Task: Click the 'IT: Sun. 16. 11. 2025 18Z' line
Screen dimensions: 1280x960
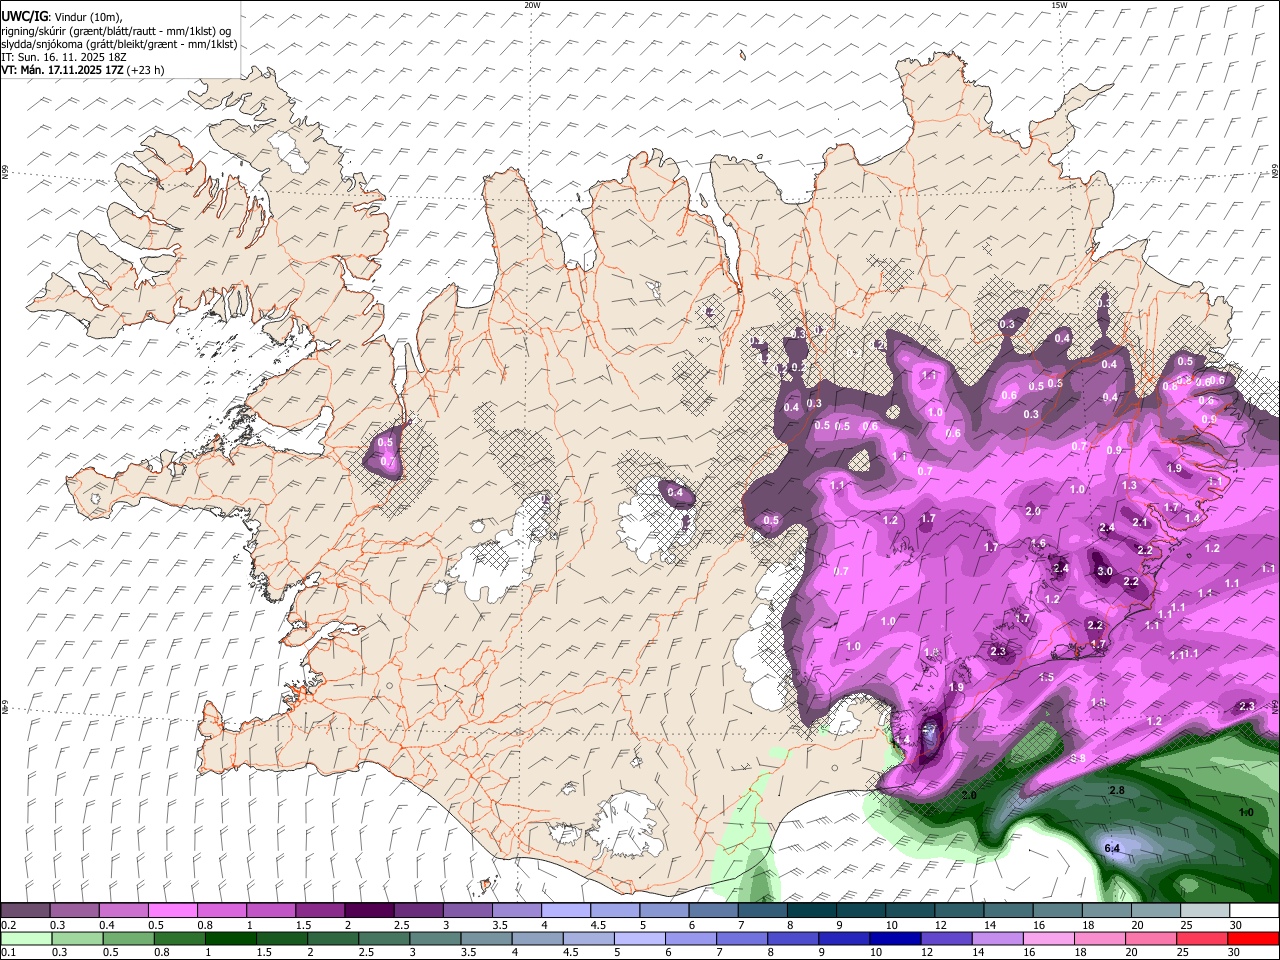Action: pos(64,57)
